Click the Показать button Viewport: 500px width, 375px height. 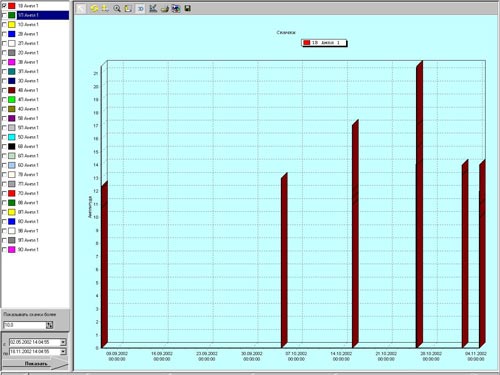point(36,363)
